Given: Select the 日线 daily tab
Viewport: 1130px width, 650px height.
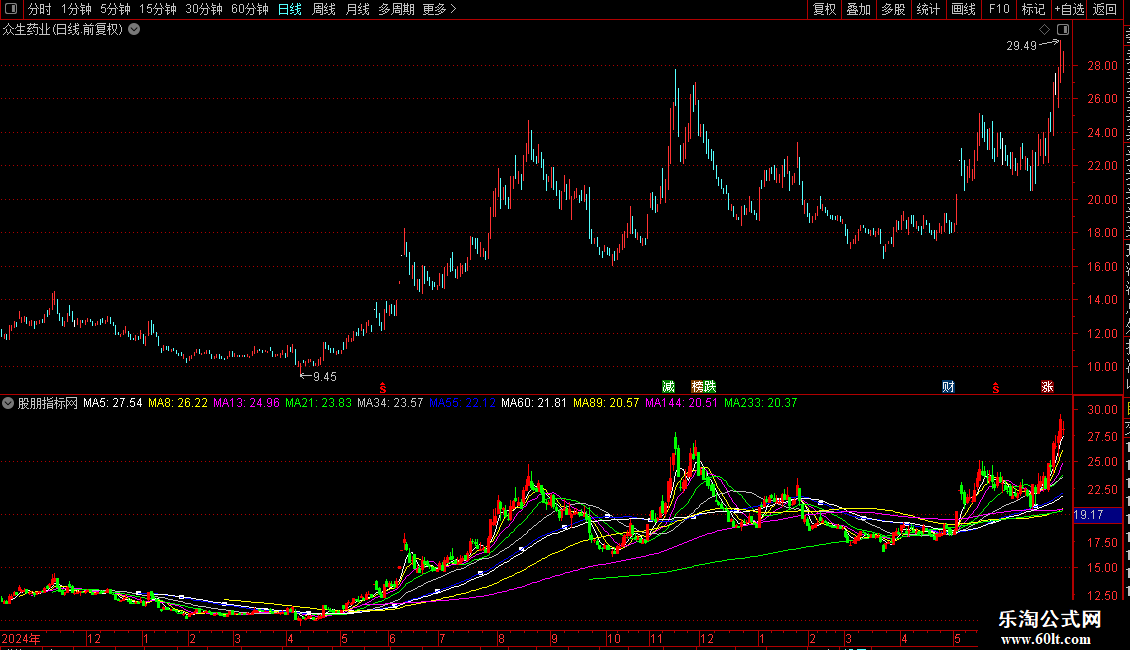Looking at the screenshot, I should (x=290, y=9).
